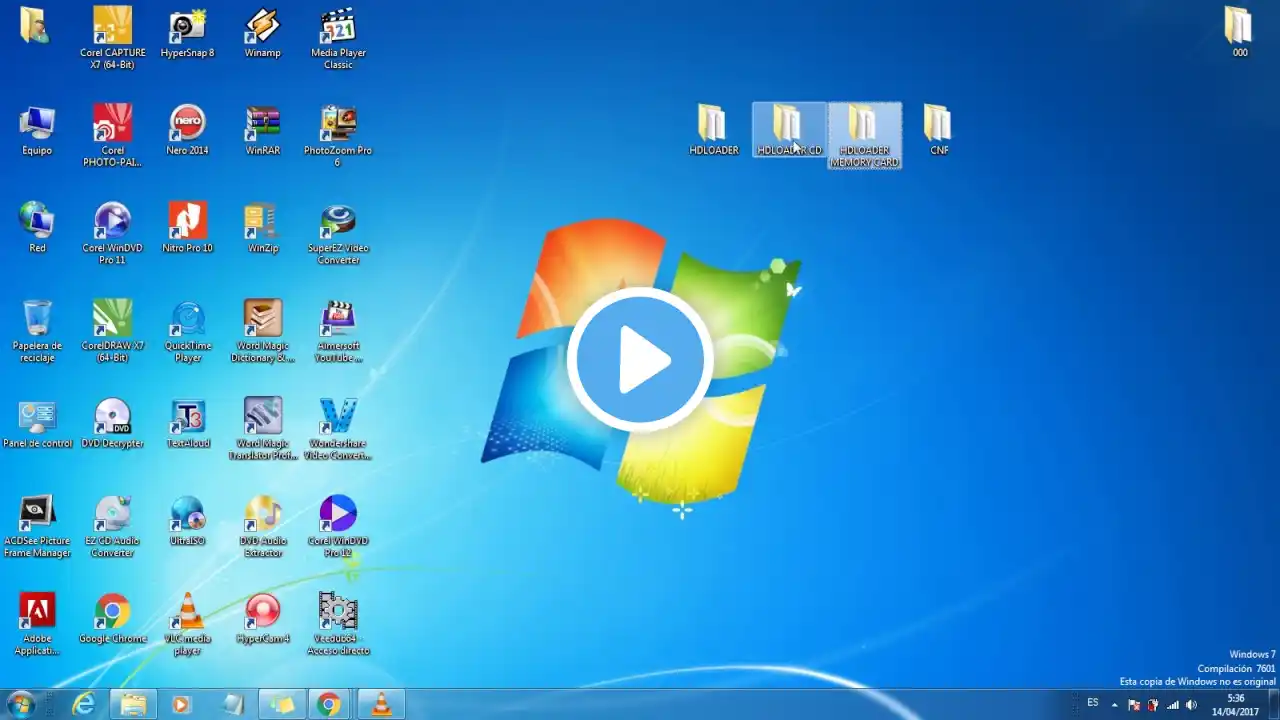Select the Corel CAPTURE X7 desktop shortcut

coord(112,38)
